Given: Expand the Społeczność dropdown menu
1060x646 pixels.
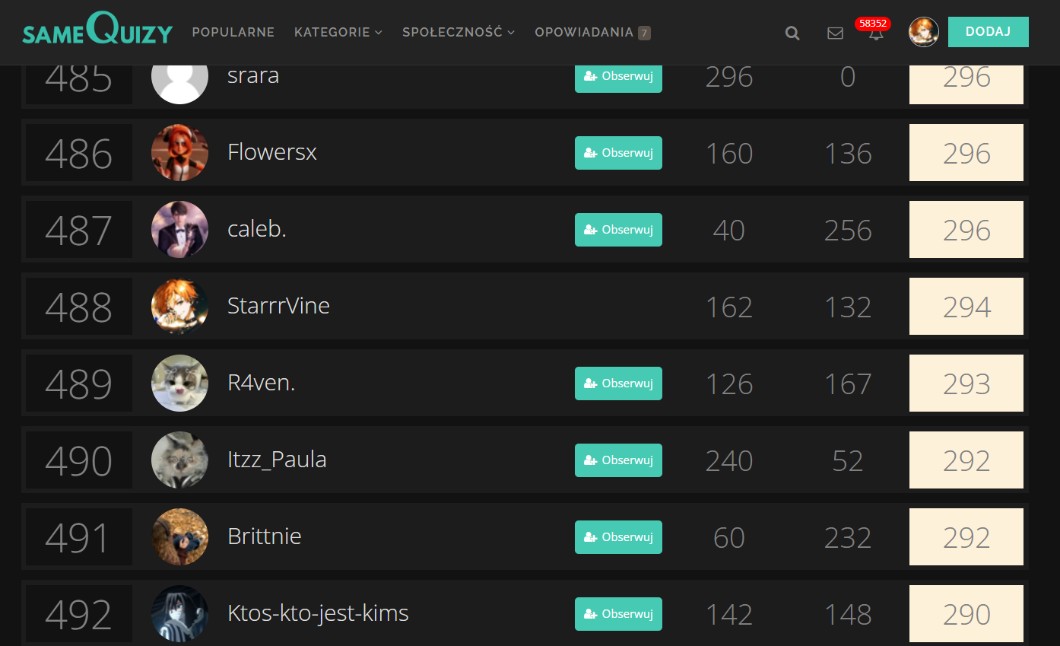Looking at the screenshot, I should click(x=458, y=32).
